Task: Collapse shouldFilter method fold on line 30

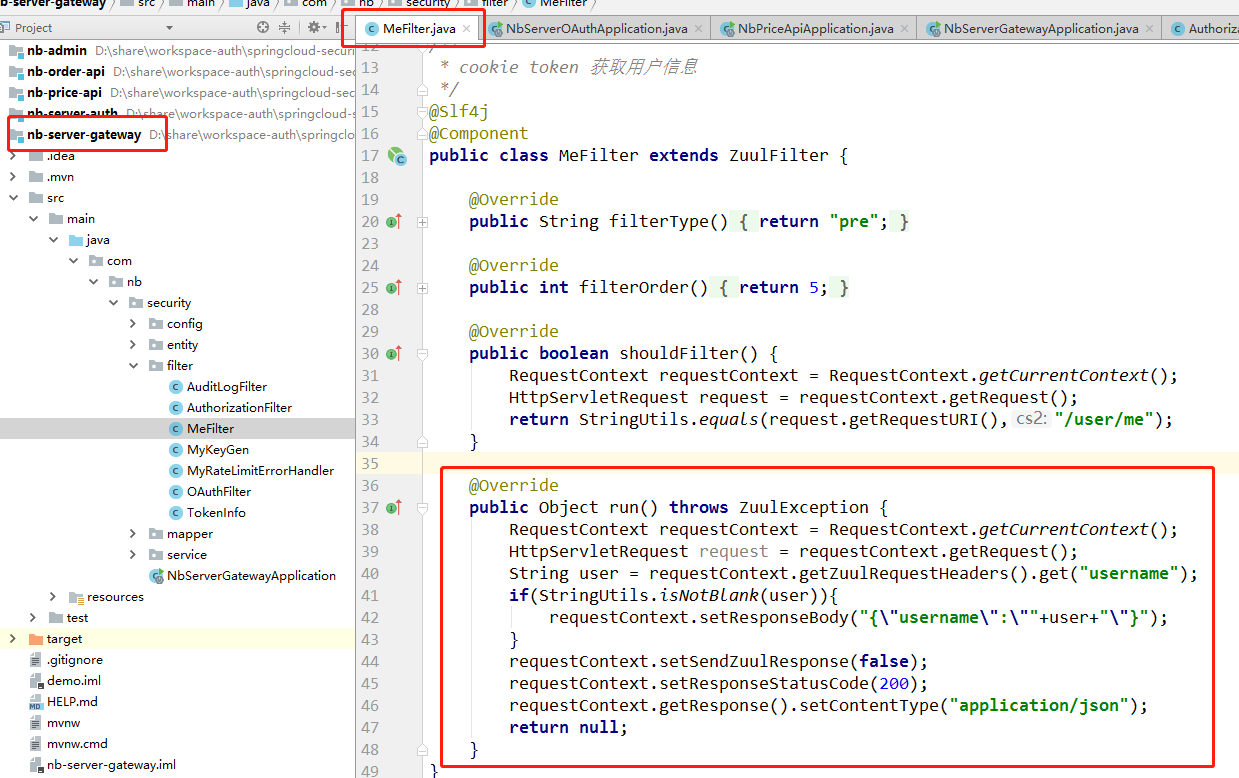Action: 423,354
